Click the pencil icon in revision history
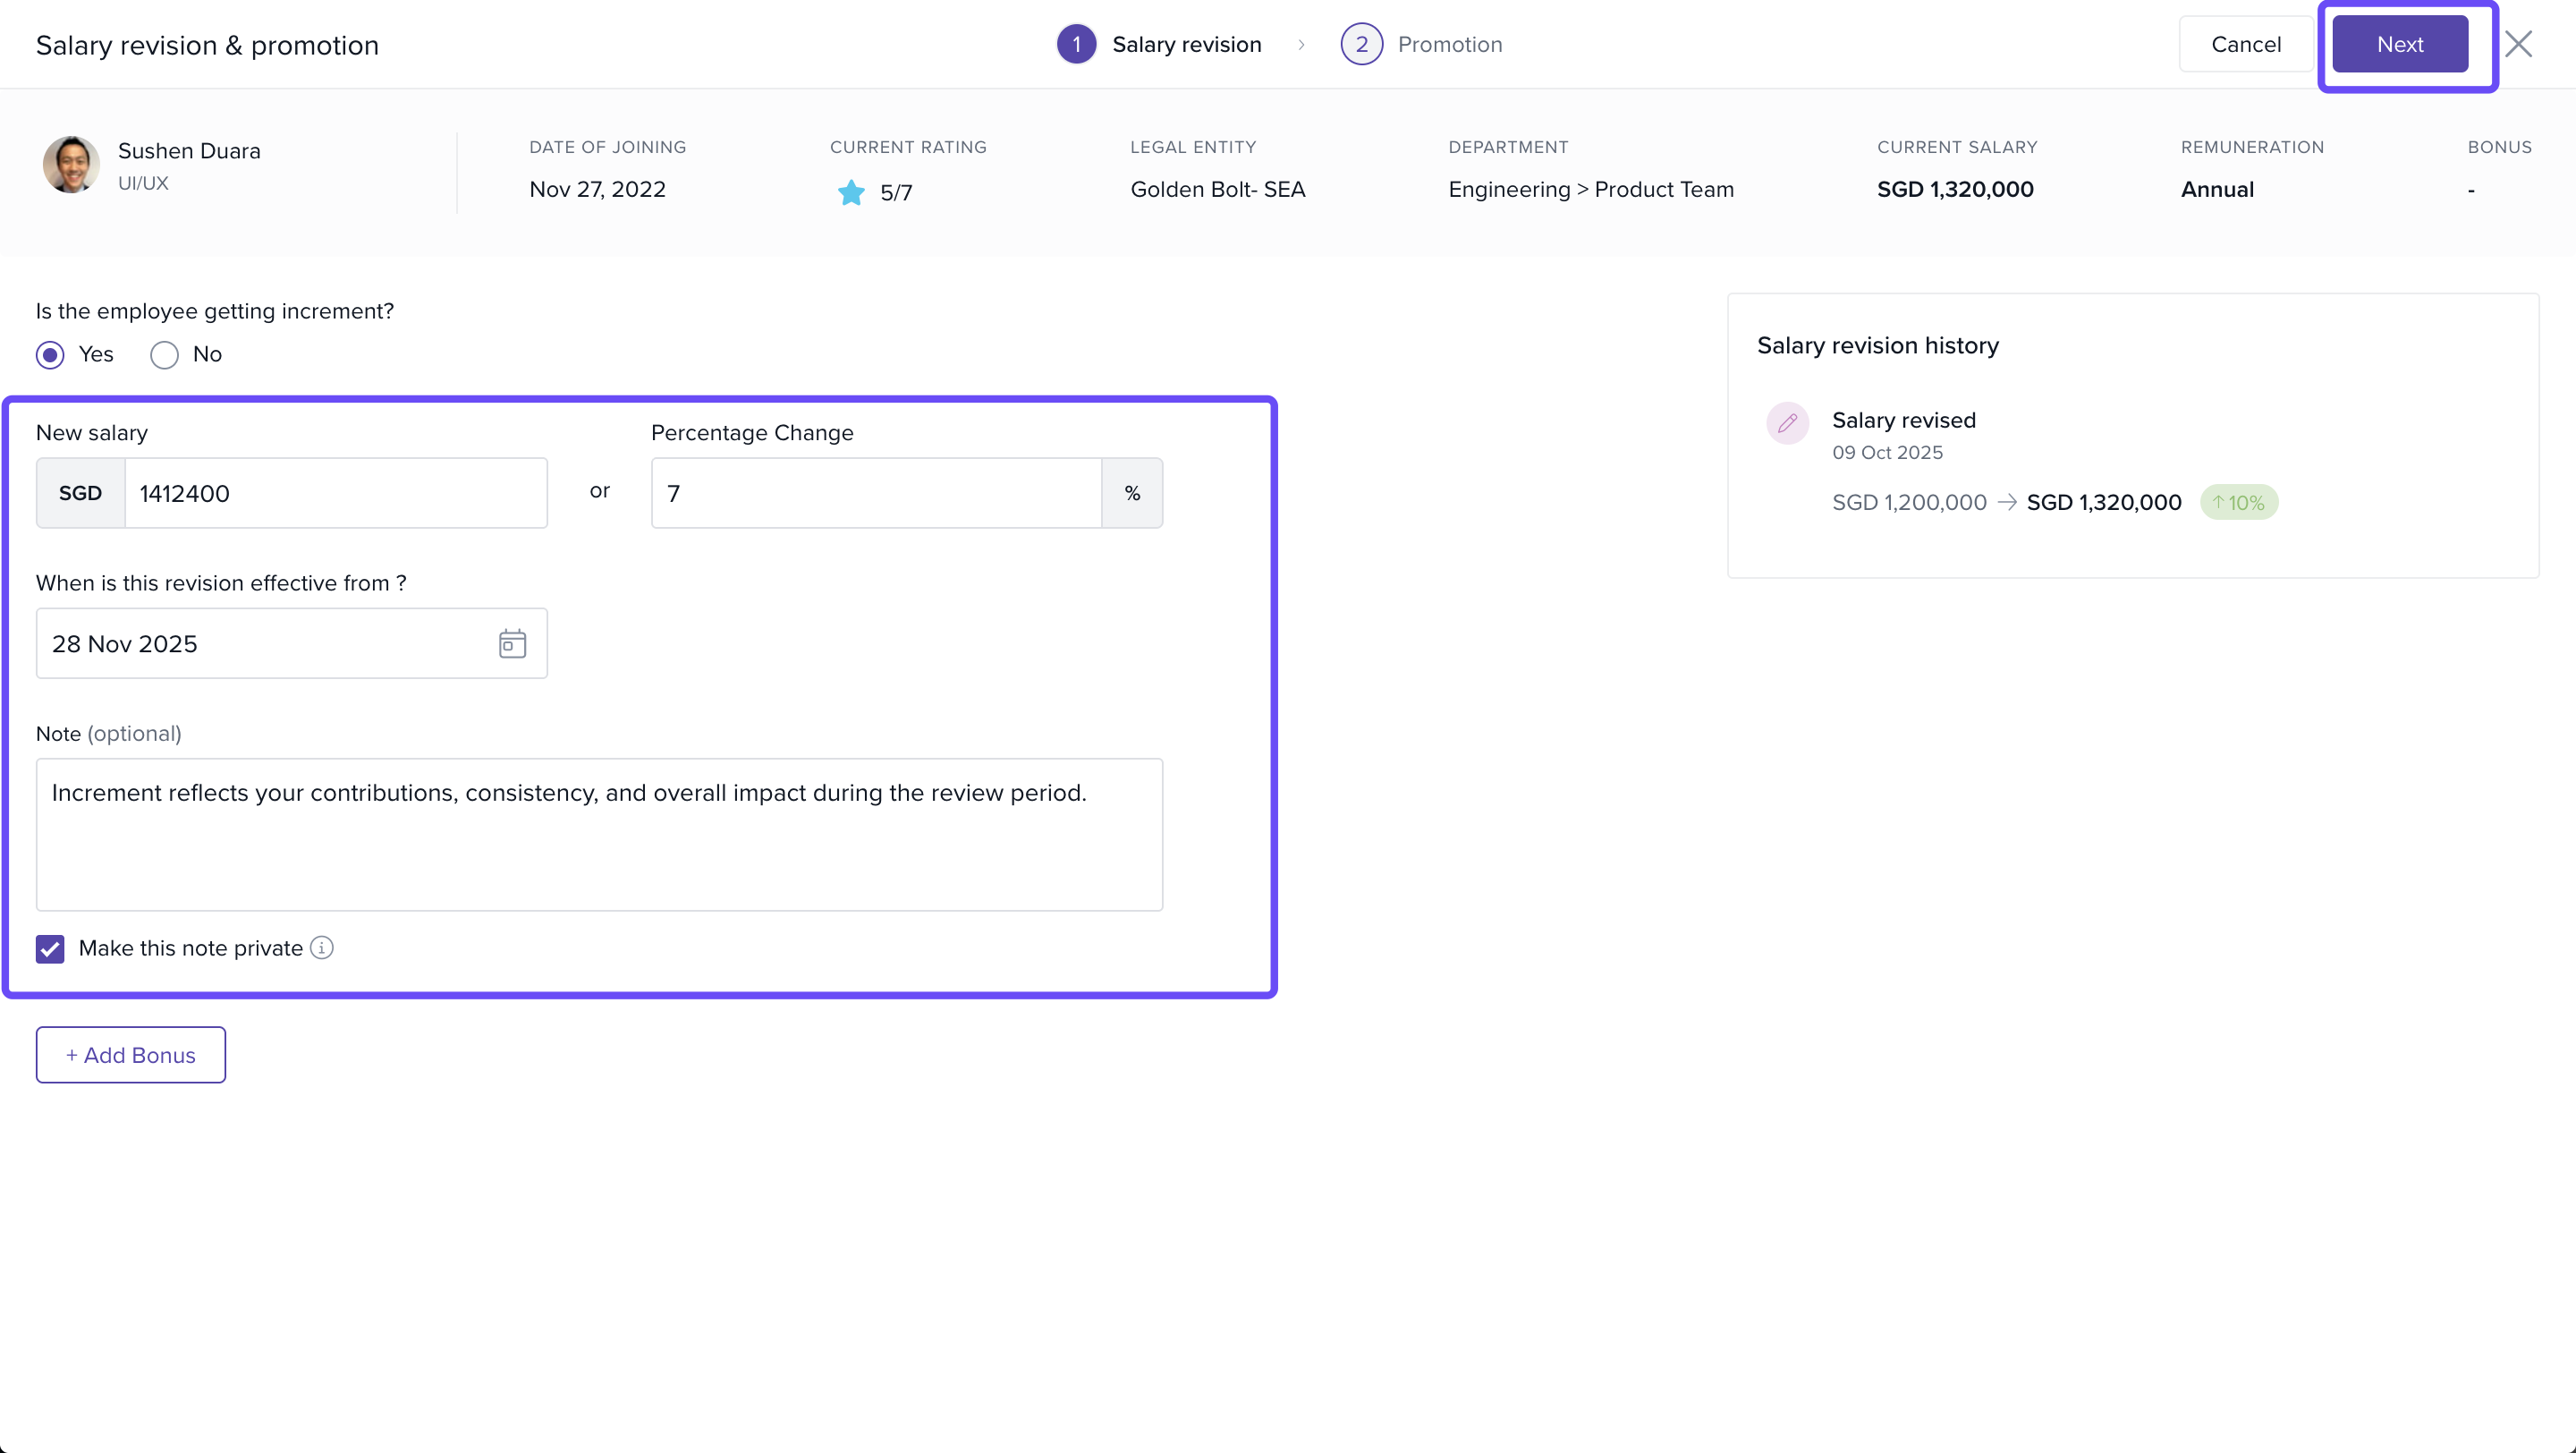Viewport: 2576px width, 1453px height. [1787, 422]
